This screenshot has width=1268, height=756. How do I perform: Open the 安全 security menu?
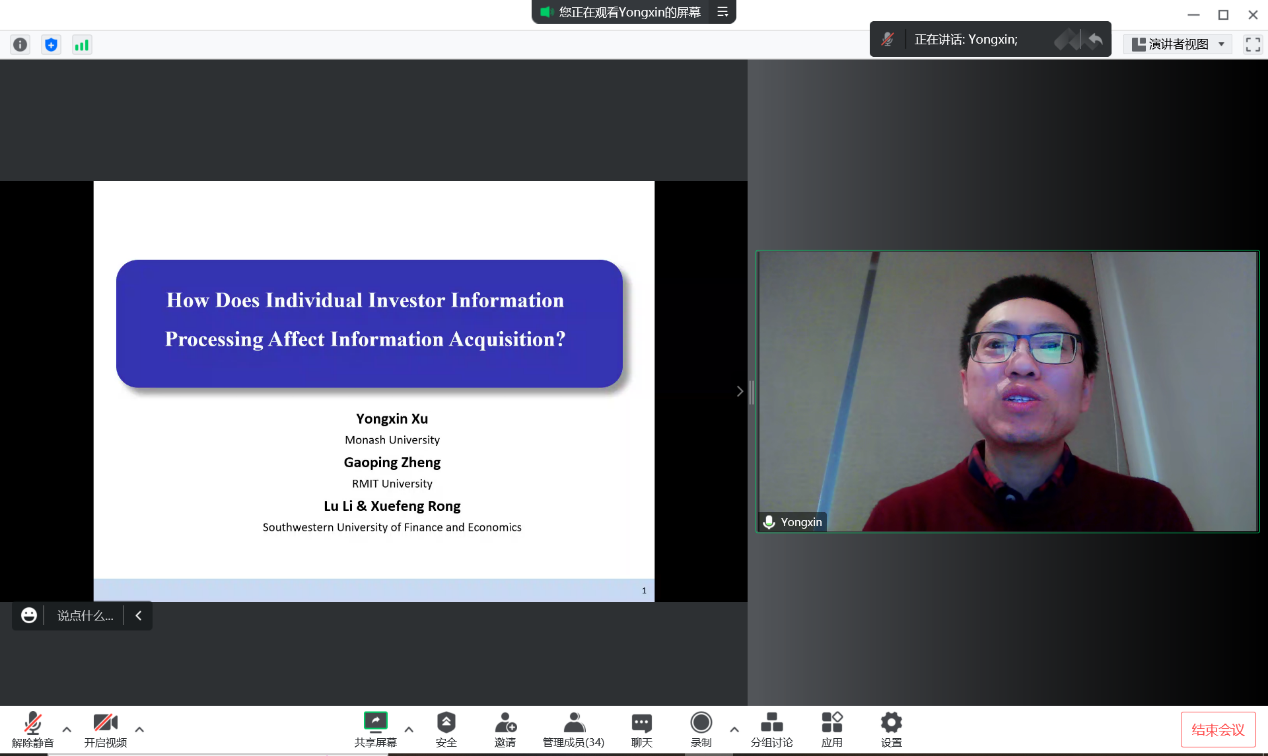pyautogui.click(x=446, y=729)
